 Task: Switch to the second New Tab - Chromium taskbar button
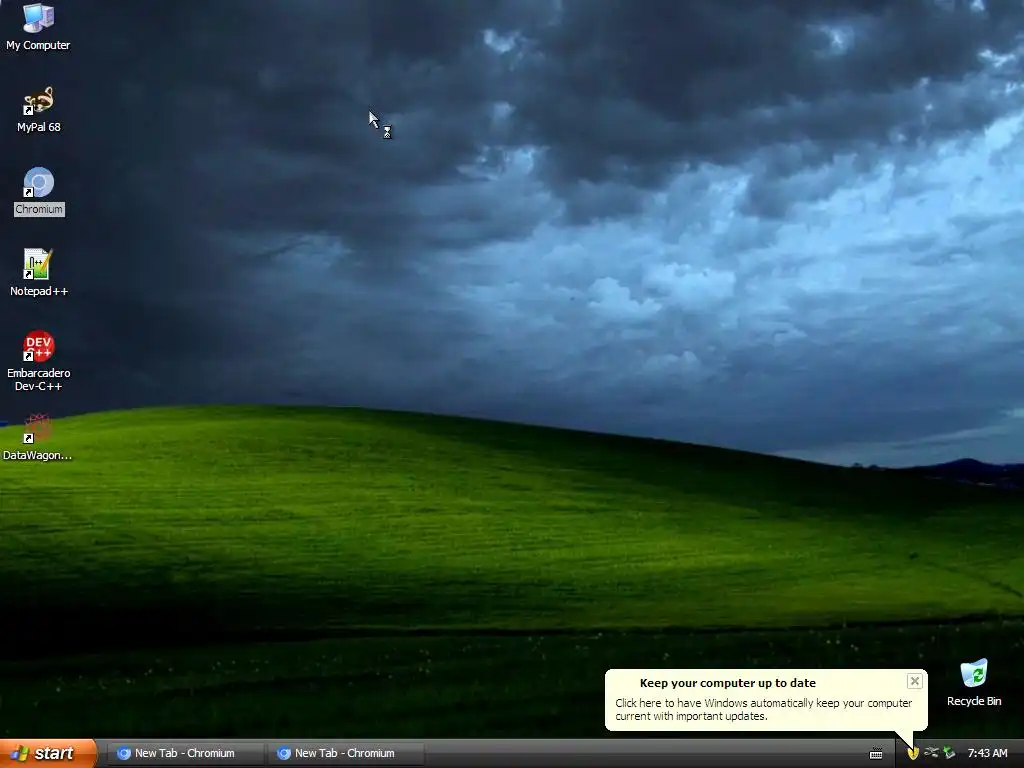346,753
